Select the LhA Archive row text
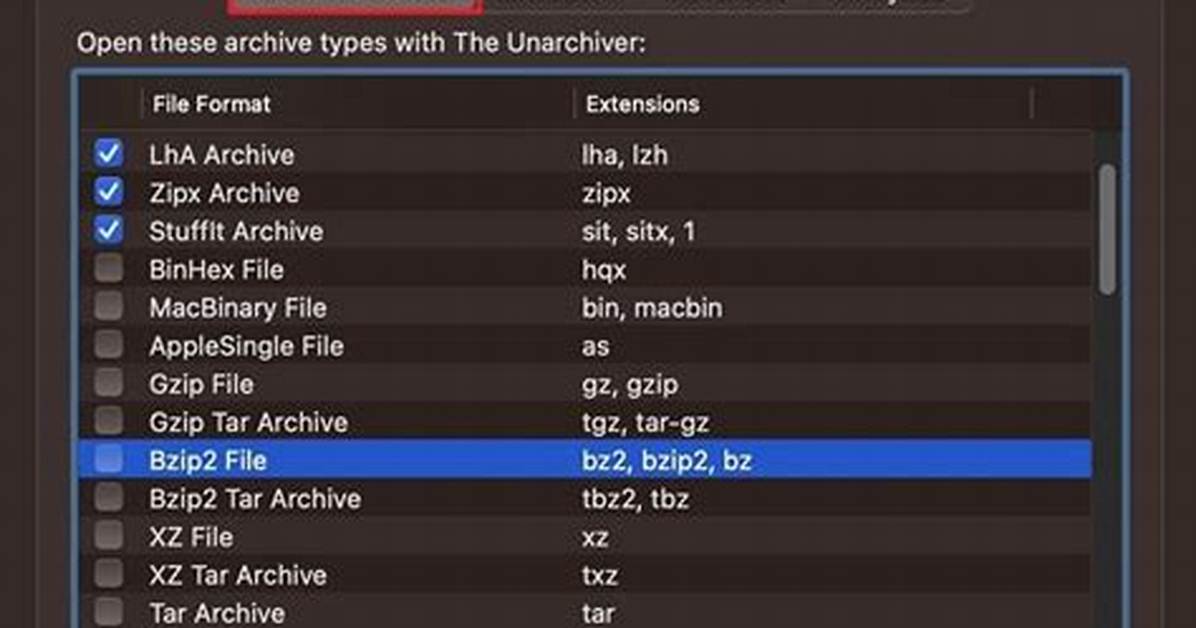The height and width of the screenshot is (628, 1196). 222,155
